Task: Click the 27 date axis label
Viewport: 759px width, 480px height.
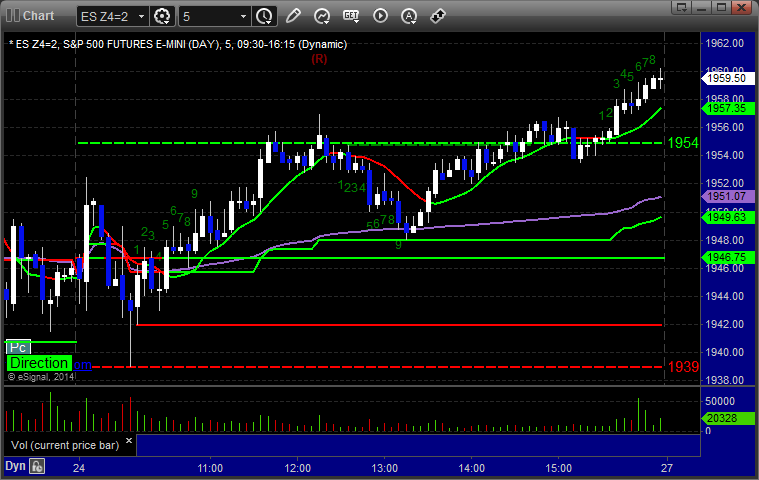Action: coord(667,468)
